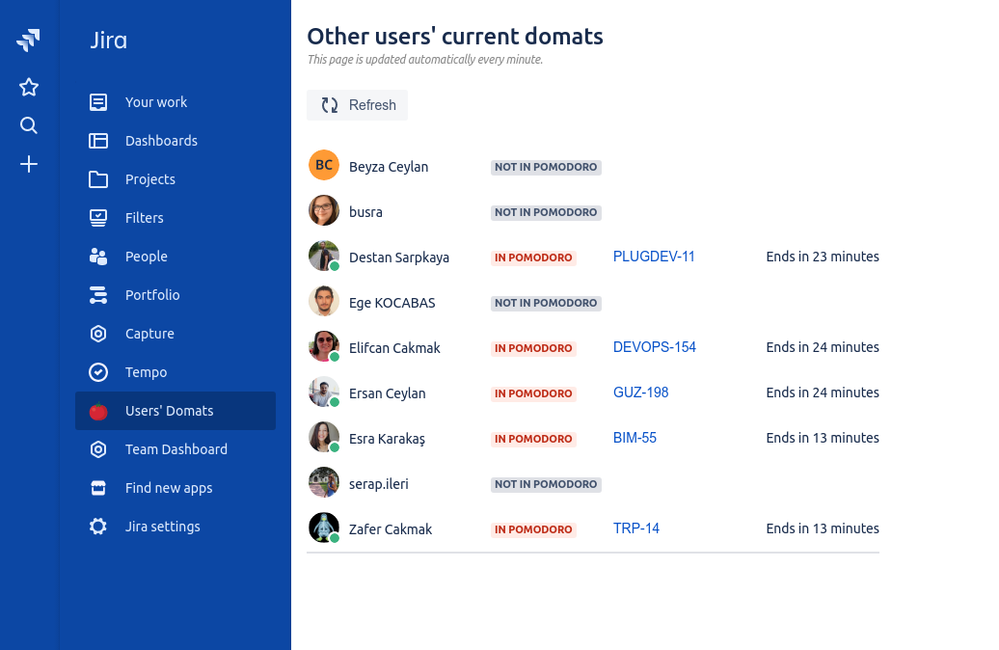Click the name serap.ileri
Viewport: 999px width, 650px height.
378,484
